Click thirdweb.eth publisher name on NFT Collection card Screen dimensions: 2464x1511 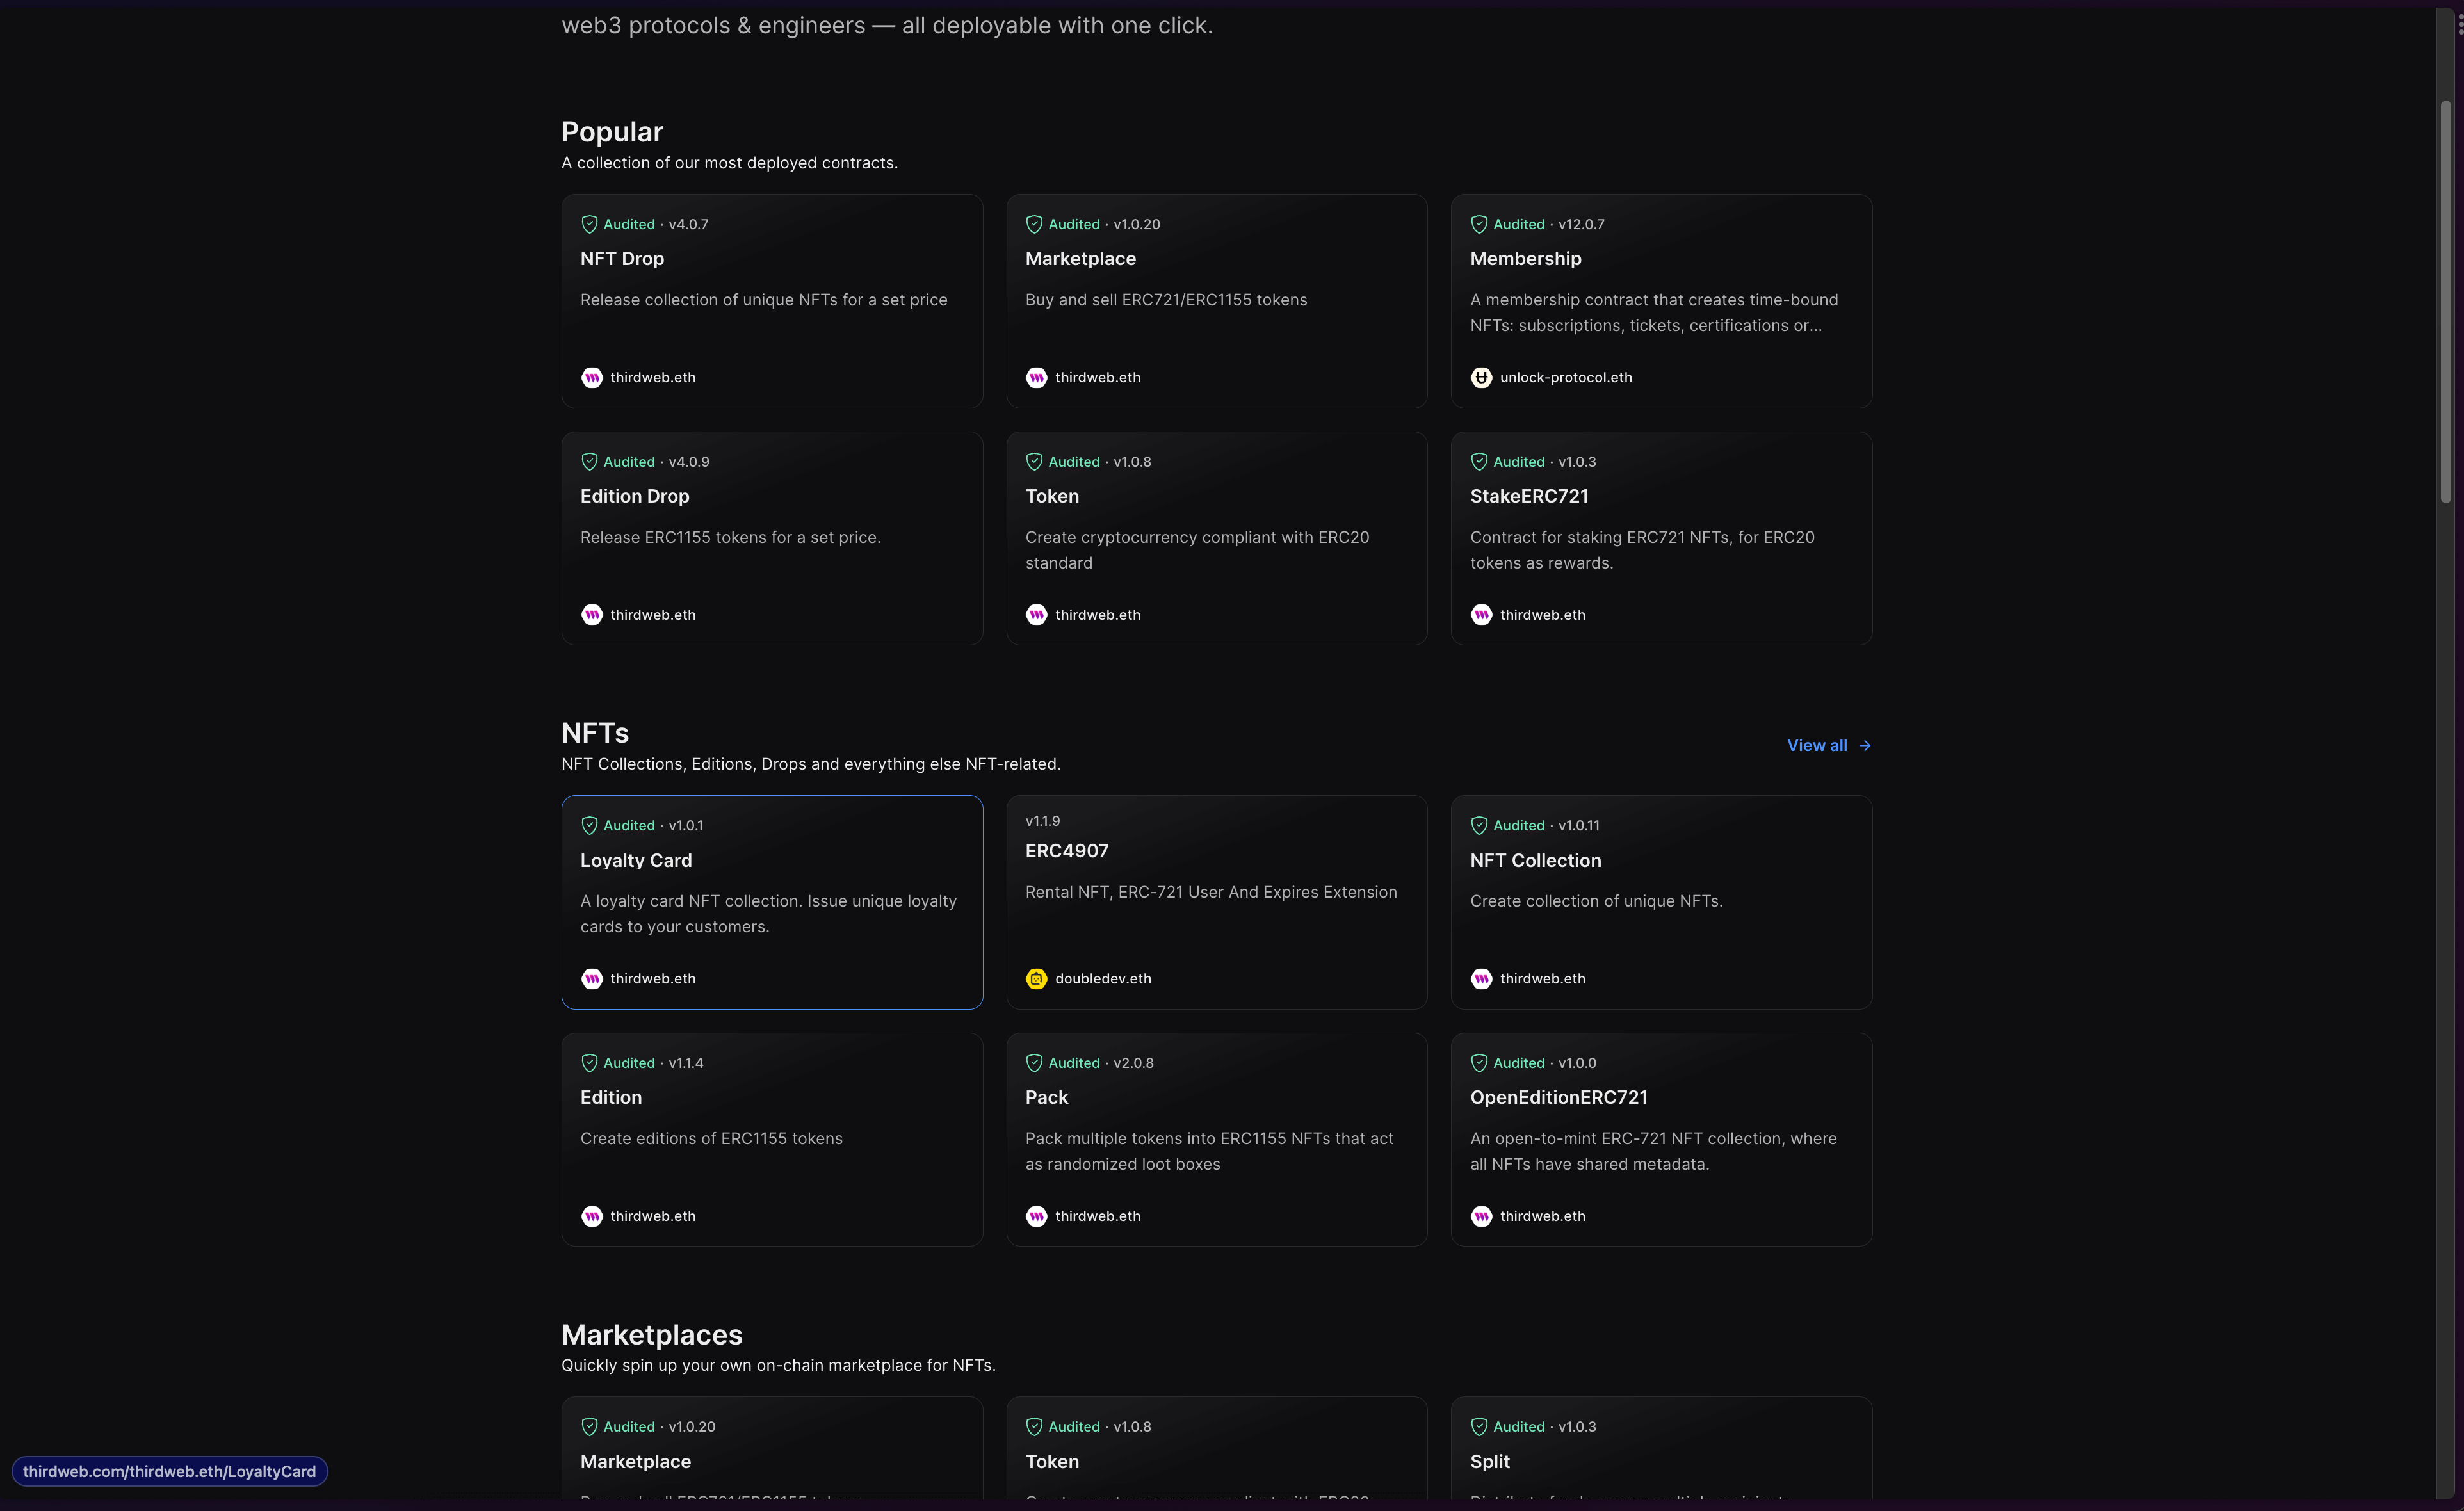[1542, 978]
